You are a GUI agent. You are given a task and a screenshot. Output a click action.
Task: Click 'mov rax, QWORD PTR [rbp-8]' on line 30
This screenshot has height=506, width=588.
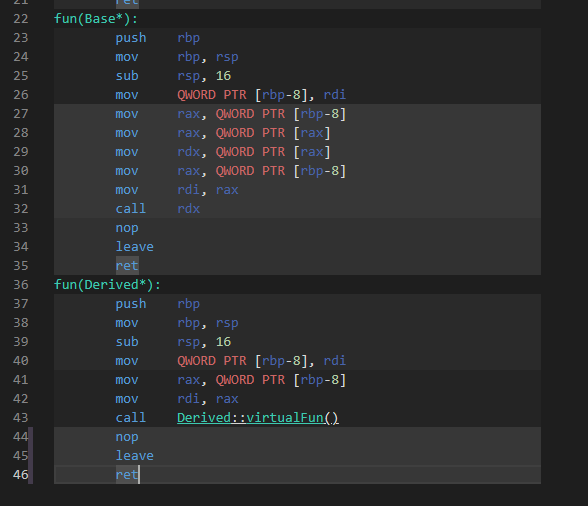pyautogui.click(x=231, y=171)
